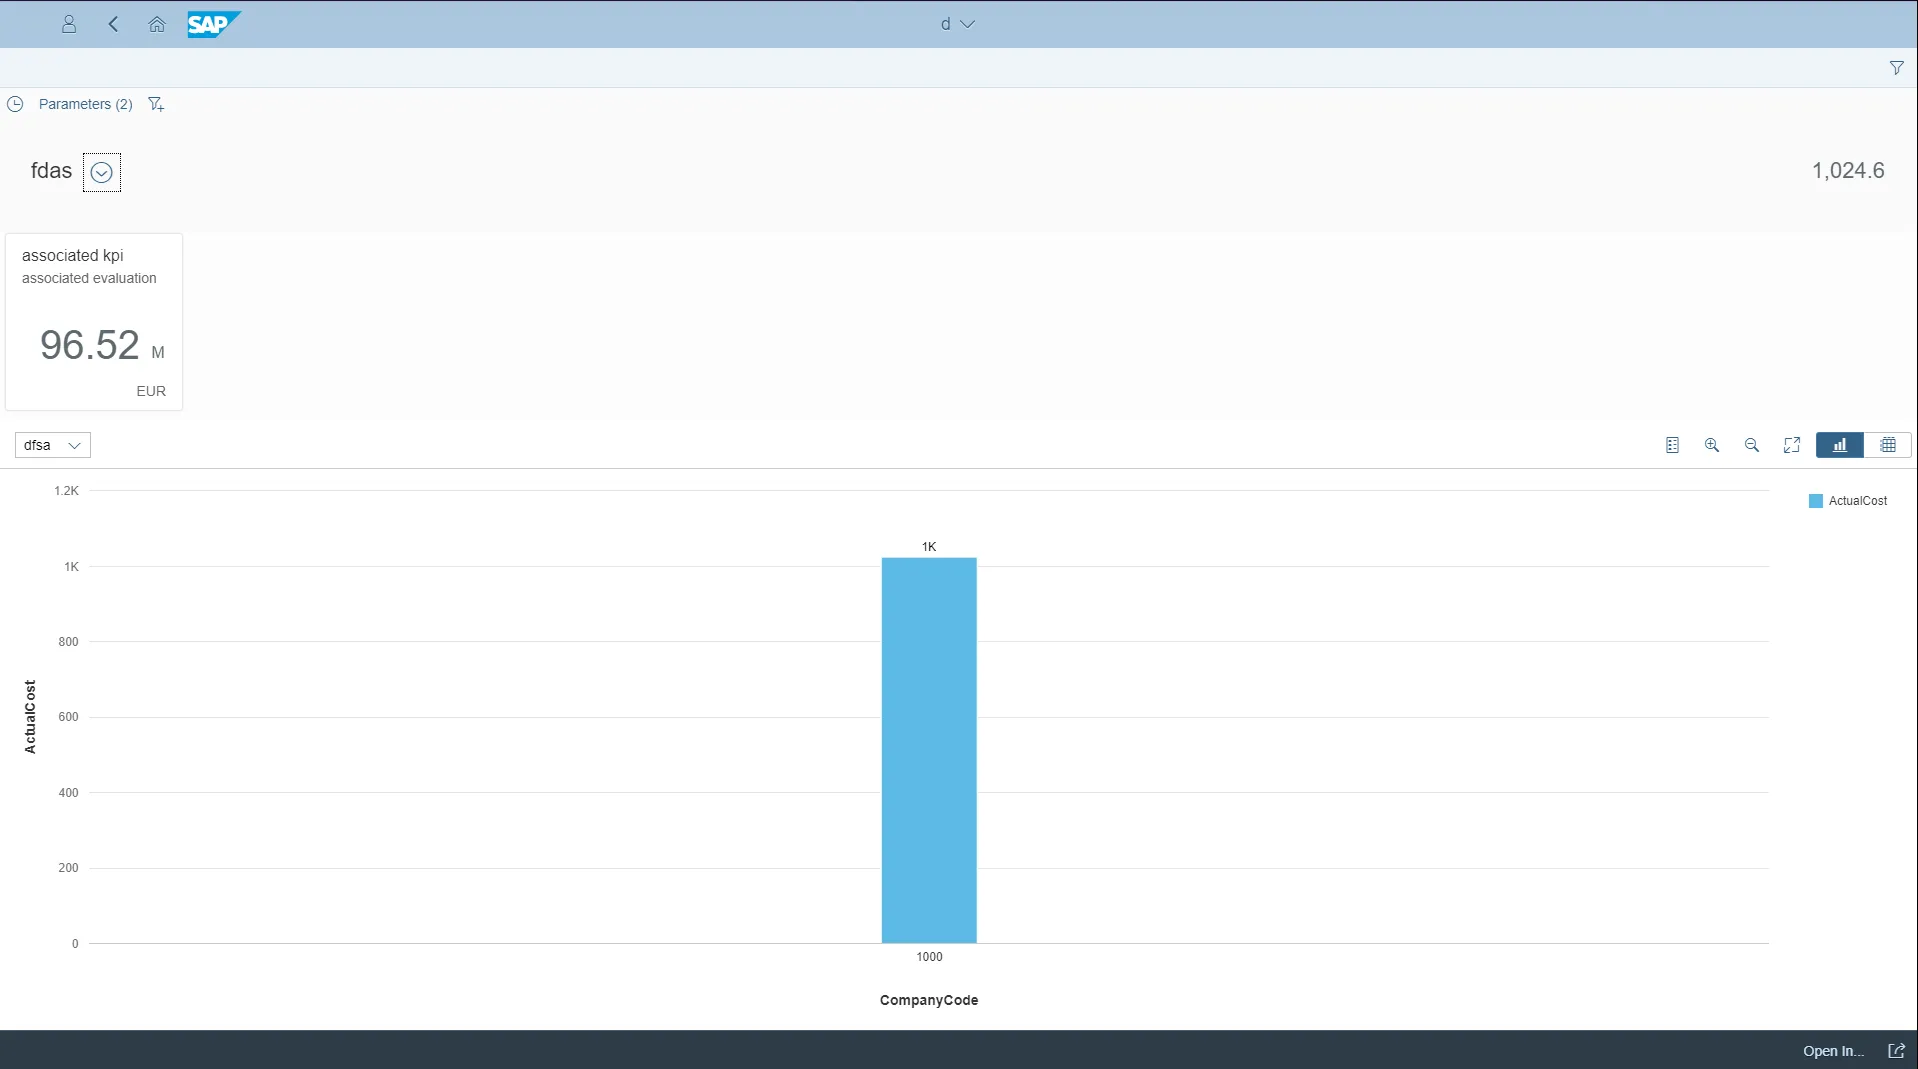Select the associated kpi tile showing 96.52

93,322
